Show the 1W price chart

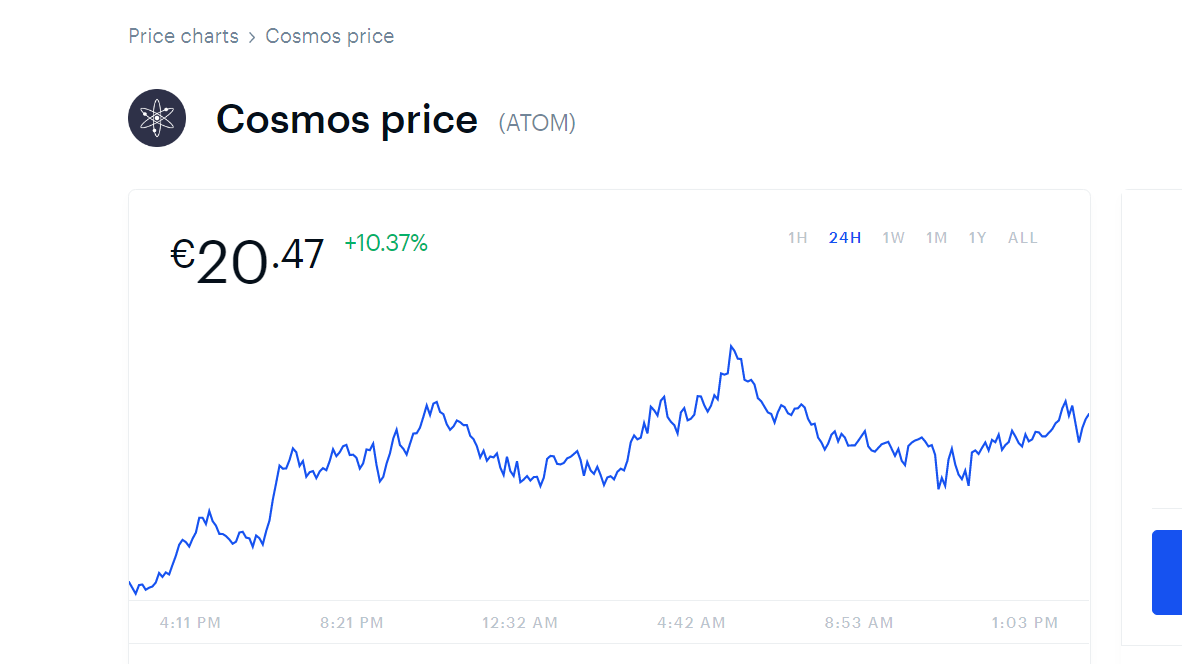click(x=893, y=238)
